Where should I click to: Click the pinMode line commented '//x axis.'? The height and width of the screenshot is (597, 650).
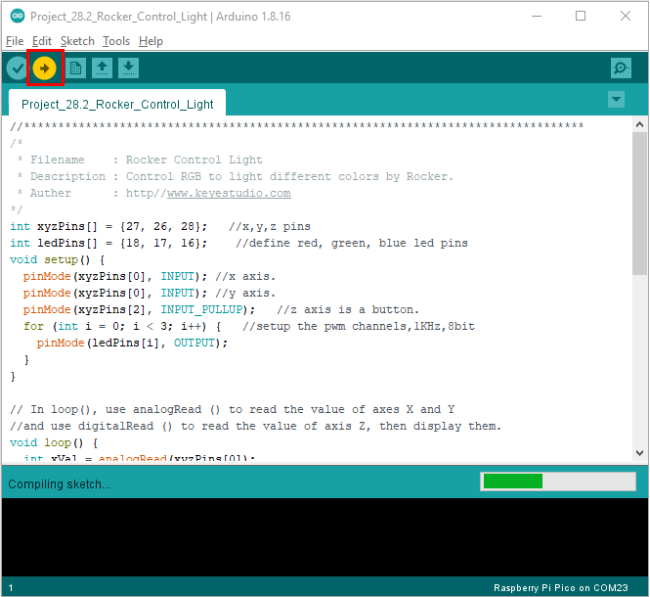pyautogui.click(x=149, y=276)
